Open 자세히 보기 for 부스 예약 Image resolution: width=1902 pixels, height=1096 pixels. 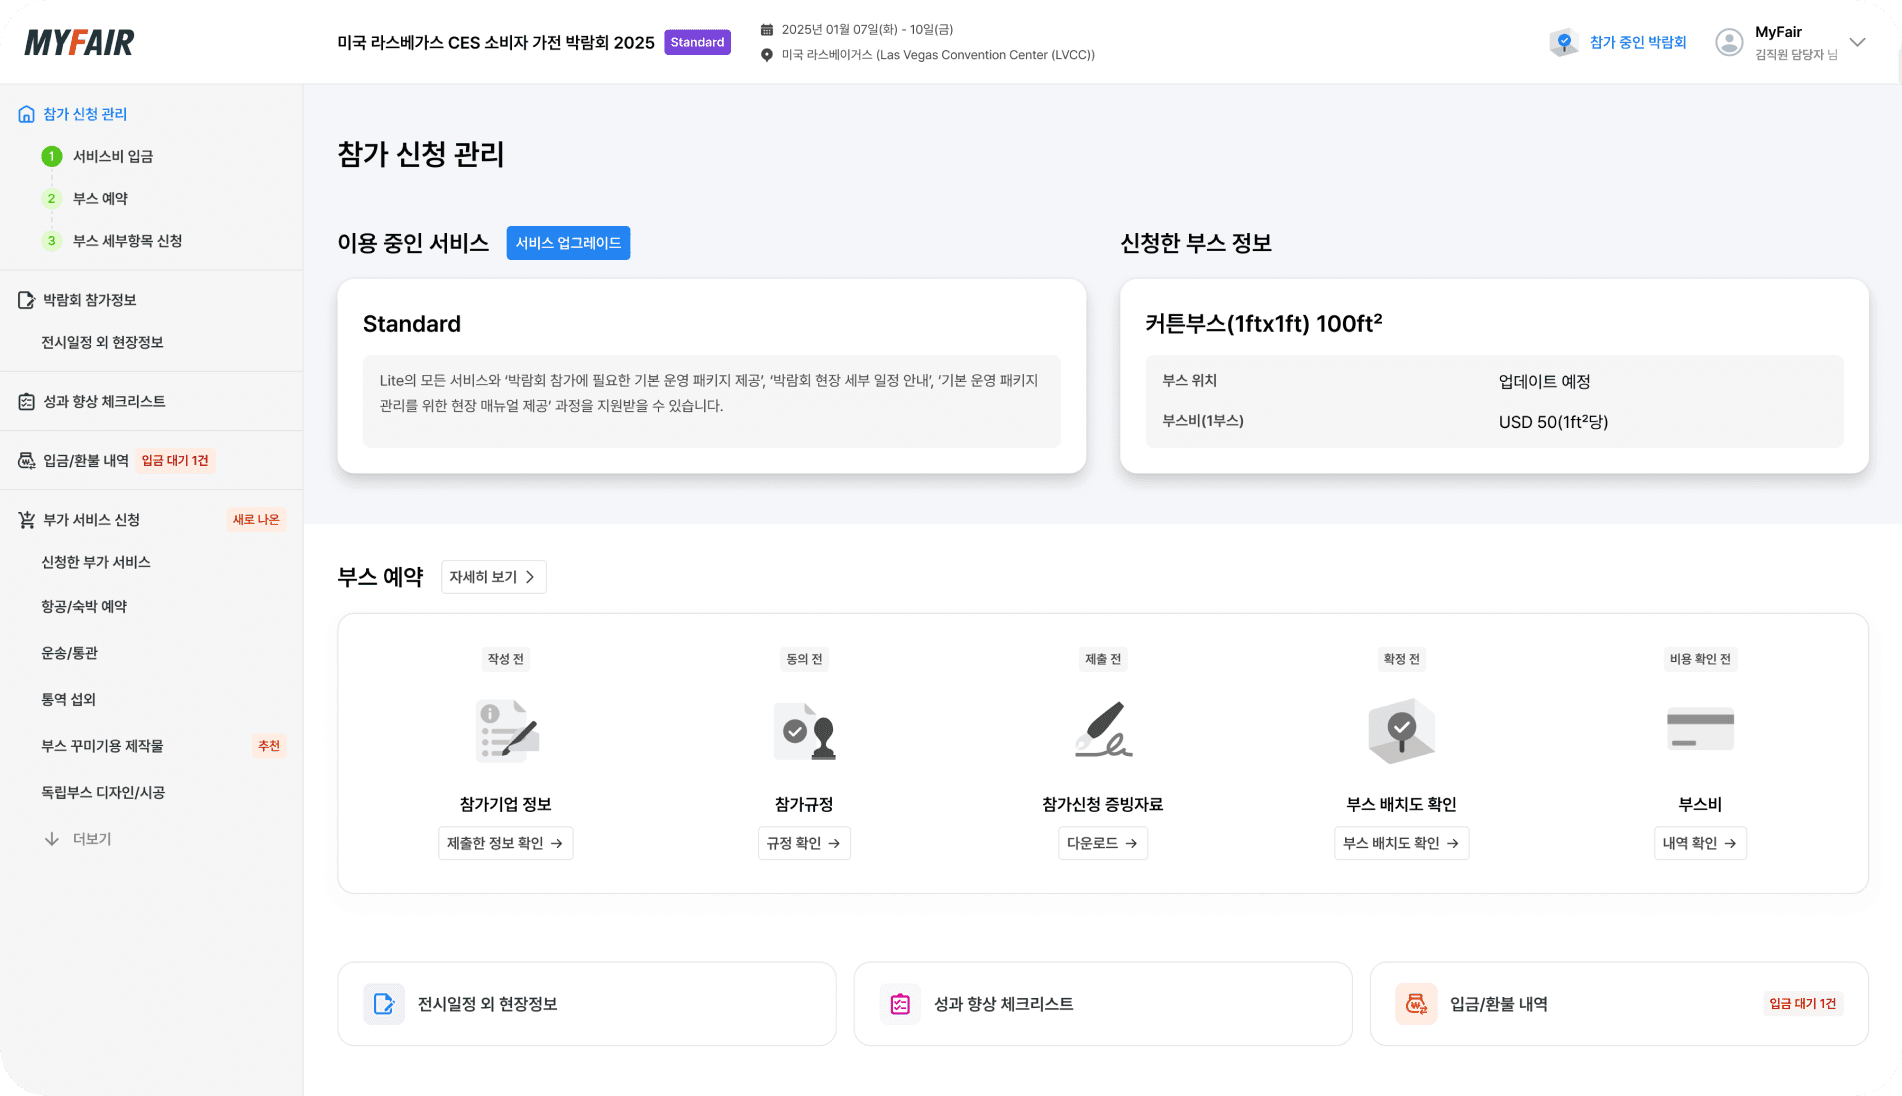coord(493,577)
